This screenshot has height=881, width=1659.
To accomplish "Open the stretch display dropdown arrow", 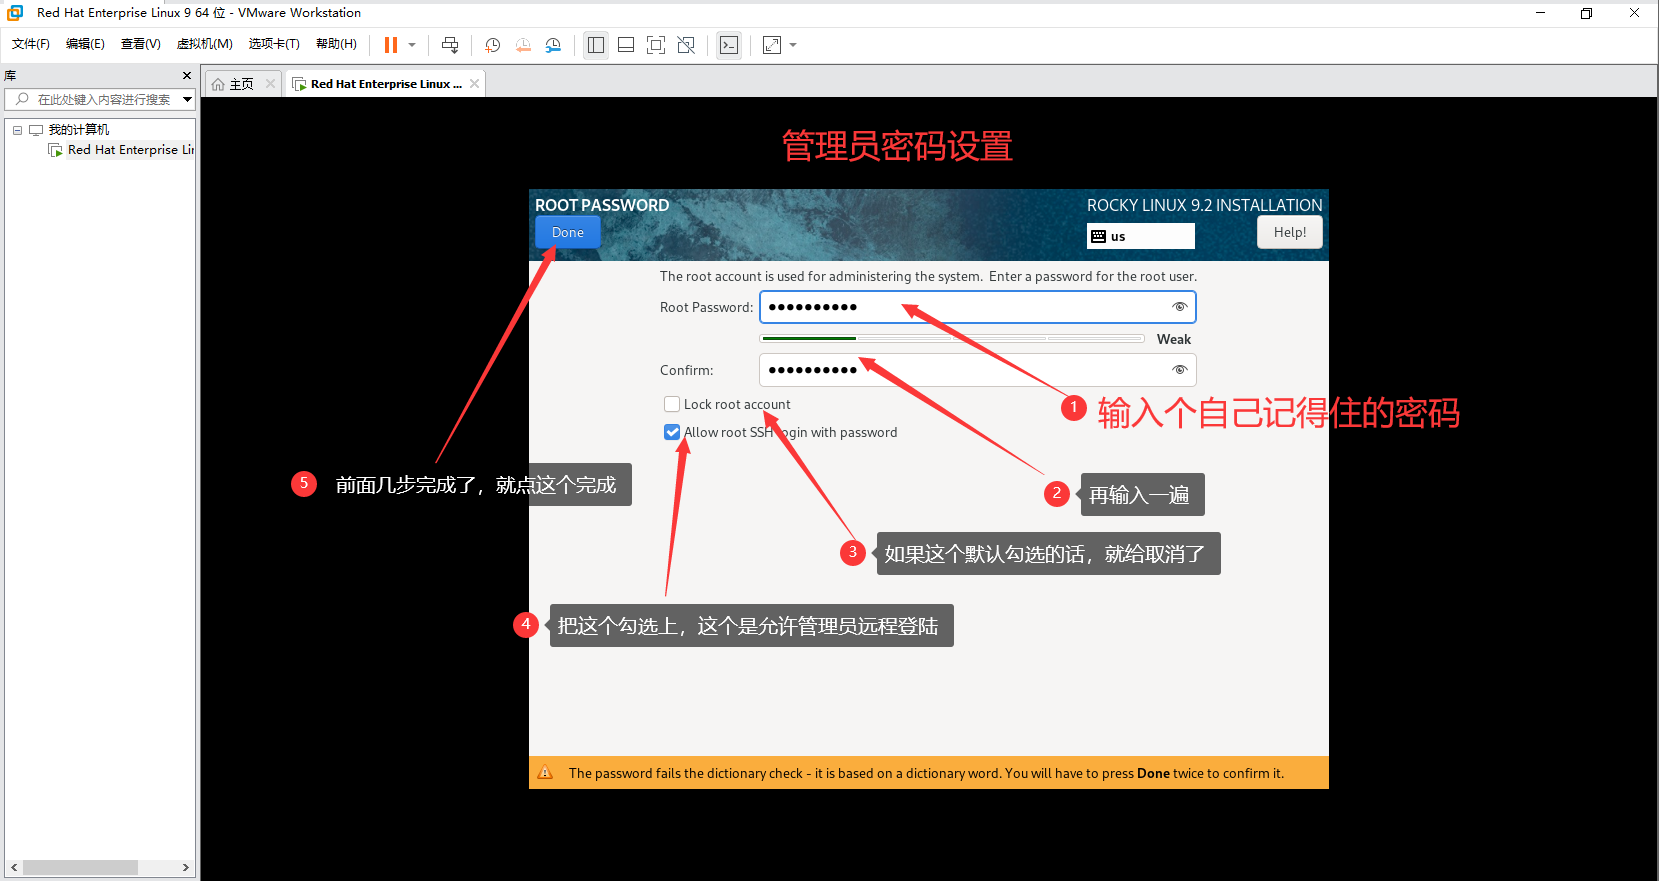I will point(793,45).
